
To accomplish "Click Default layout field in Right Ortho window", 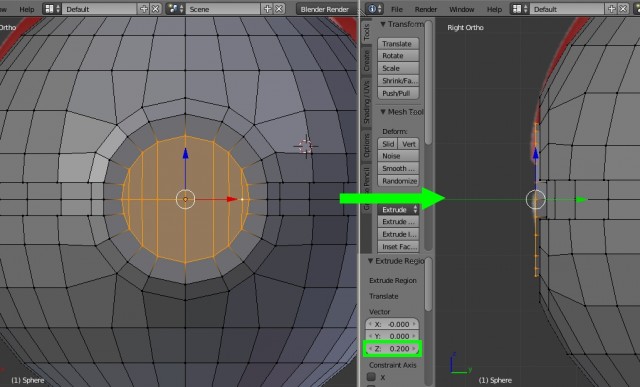I will pos(567,9).
